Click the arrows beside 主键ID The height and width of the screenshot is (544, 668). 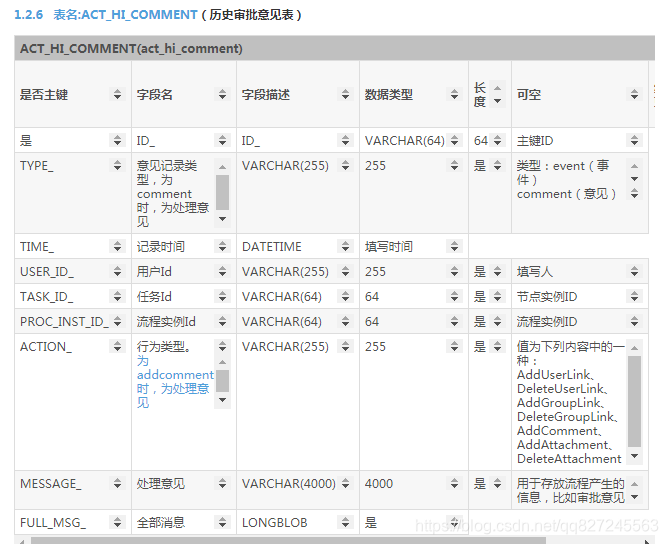tap(634, 140)
